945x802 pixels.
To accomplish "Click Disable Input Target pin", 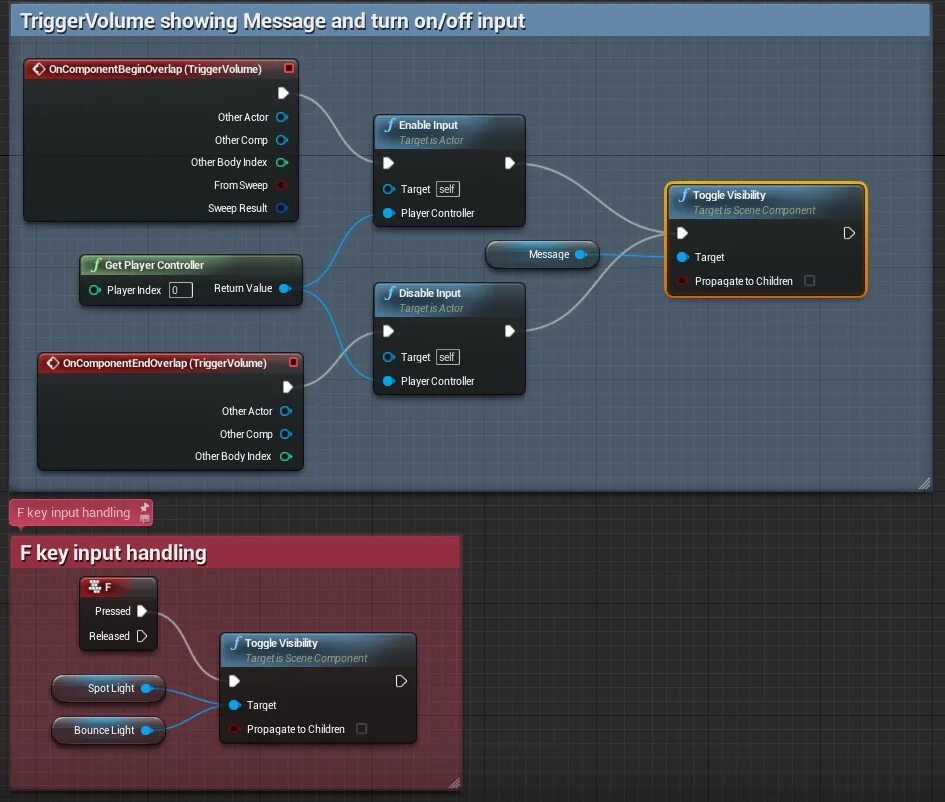I will pyautogui.click(x=389, y=357).
